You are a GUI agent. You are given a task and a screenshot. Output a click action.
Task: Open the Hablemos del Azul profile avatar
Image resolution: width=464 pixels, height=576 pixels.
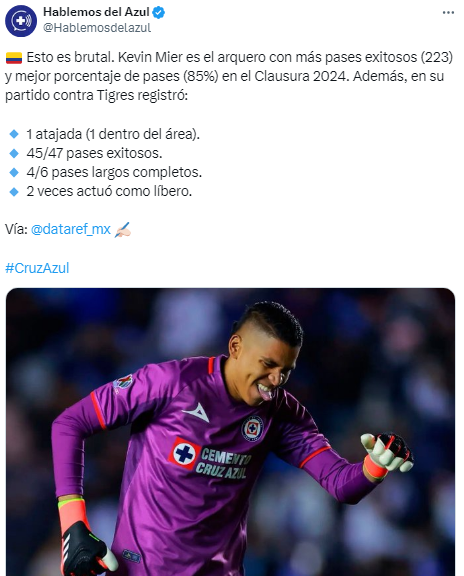click(x=21, y=21)
